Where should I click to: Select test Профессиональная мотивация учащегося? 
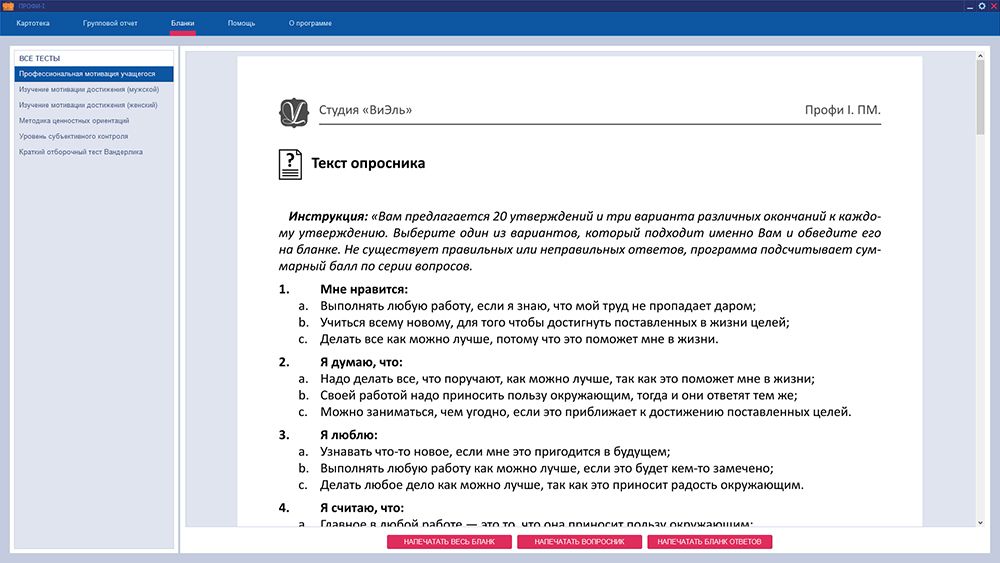[87, 74]
